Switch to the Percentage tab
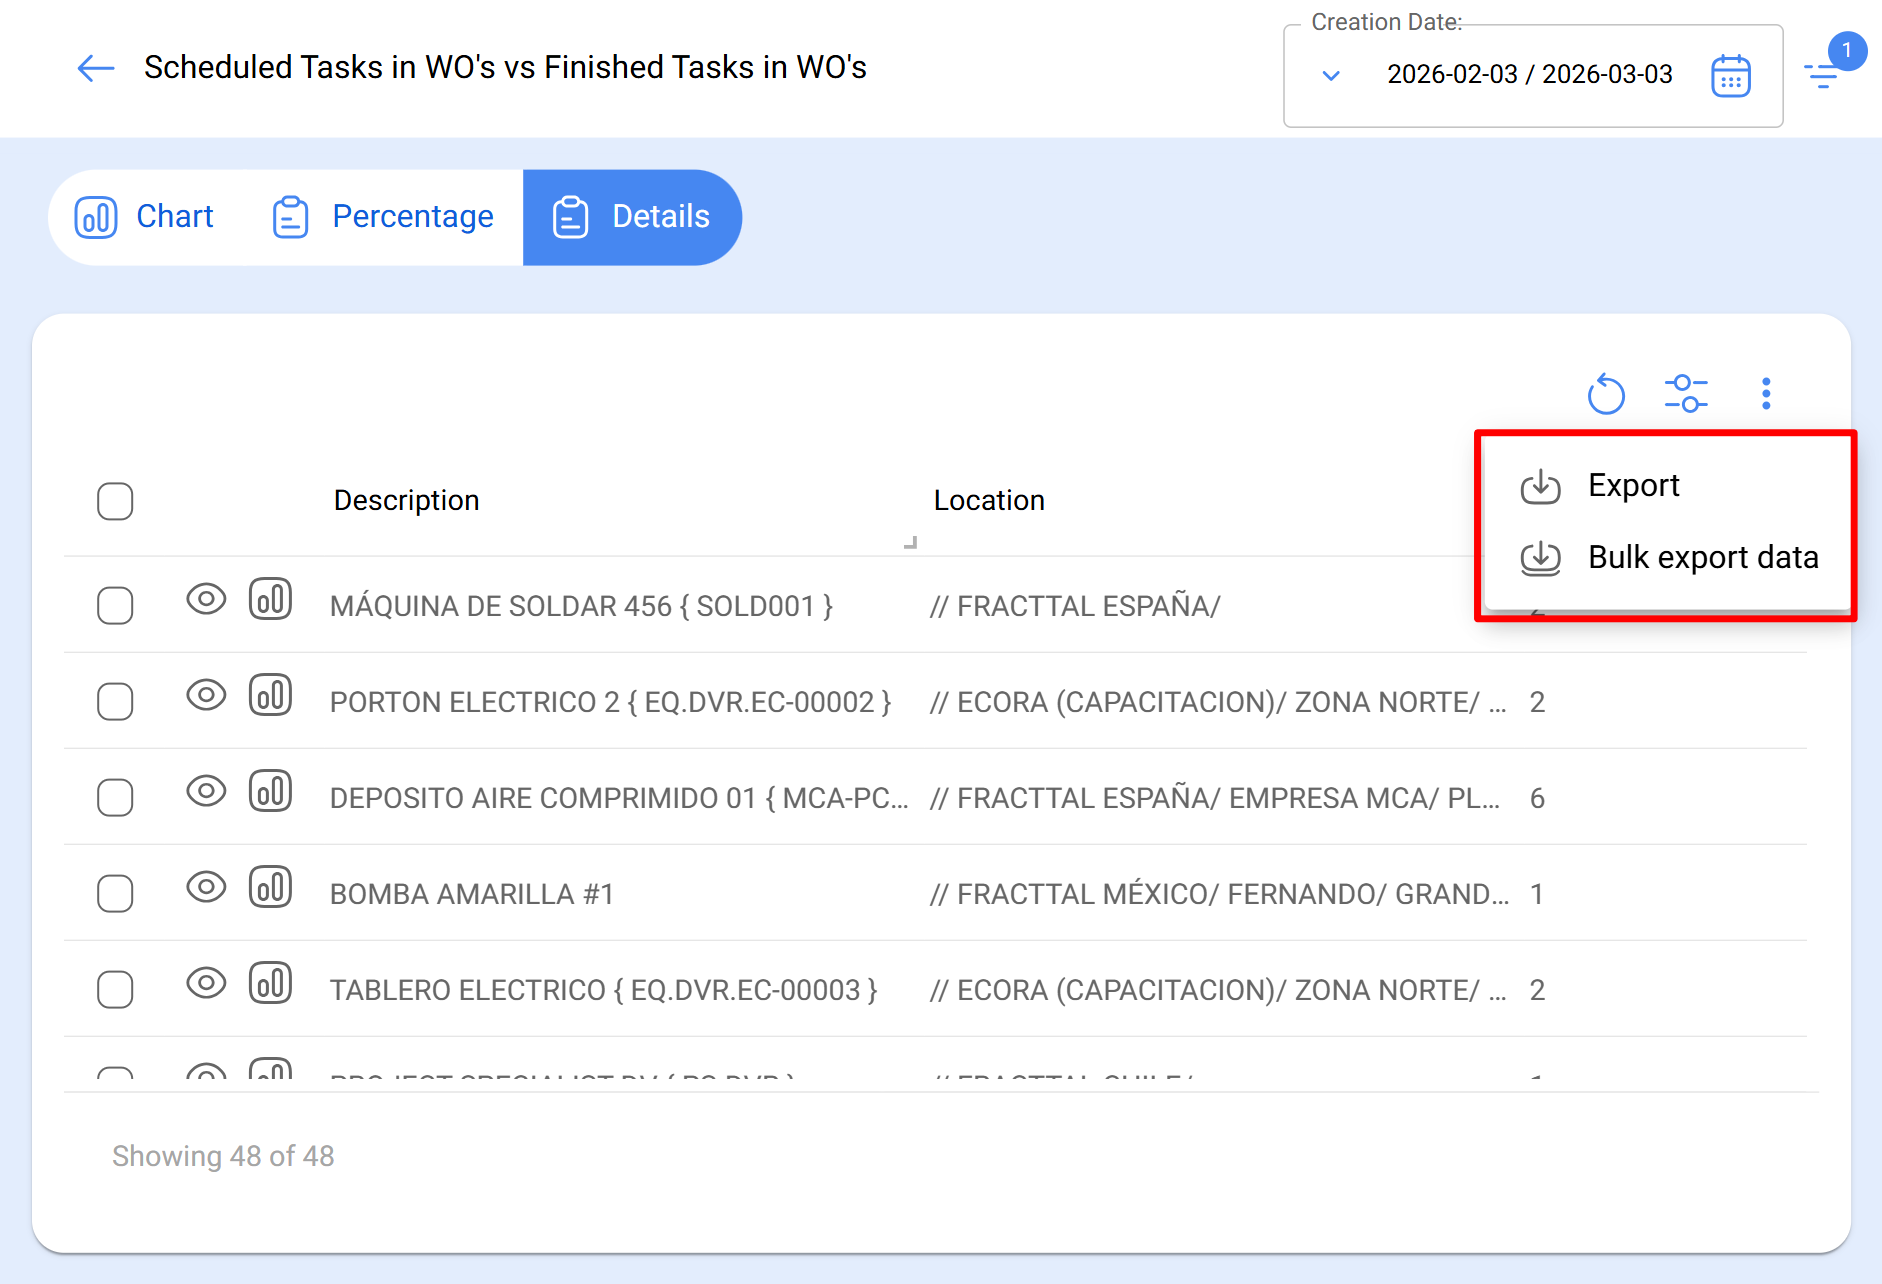Image resolution: width=1882 pixels, height=1284 pixels. (x=383, y=217)
